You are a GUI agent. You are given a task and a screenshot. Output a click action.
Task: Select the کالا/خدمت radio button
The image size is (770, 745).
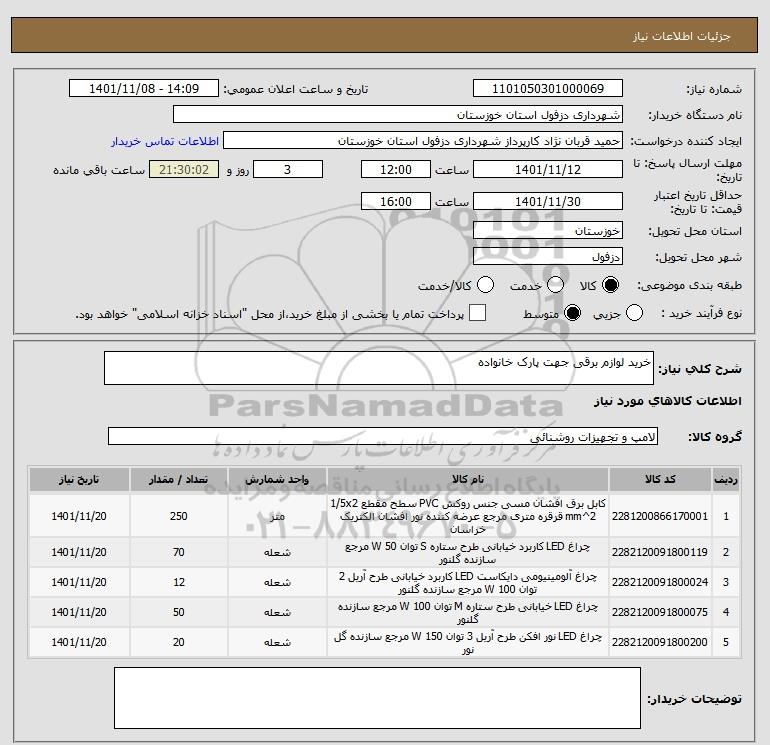point(485,285)
